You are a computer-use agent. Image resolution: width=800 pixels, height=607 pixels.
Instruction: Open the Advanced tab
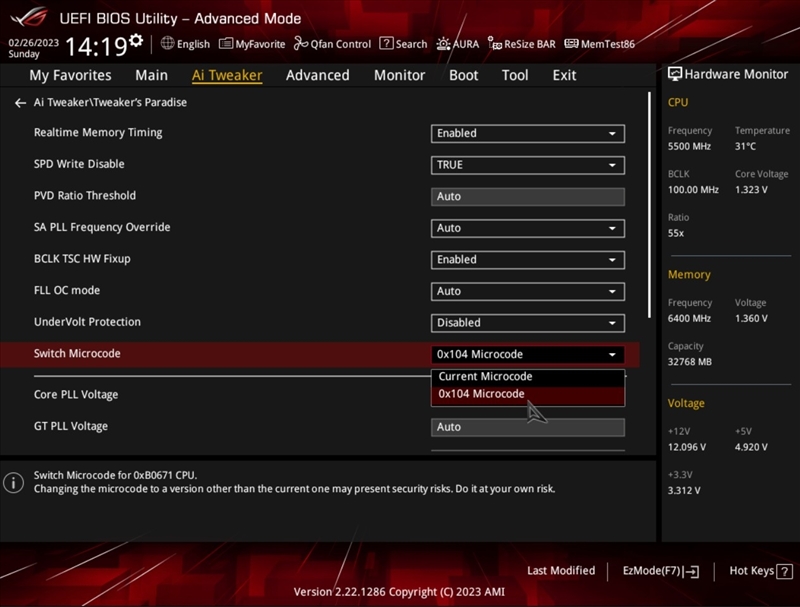point(318,75)
